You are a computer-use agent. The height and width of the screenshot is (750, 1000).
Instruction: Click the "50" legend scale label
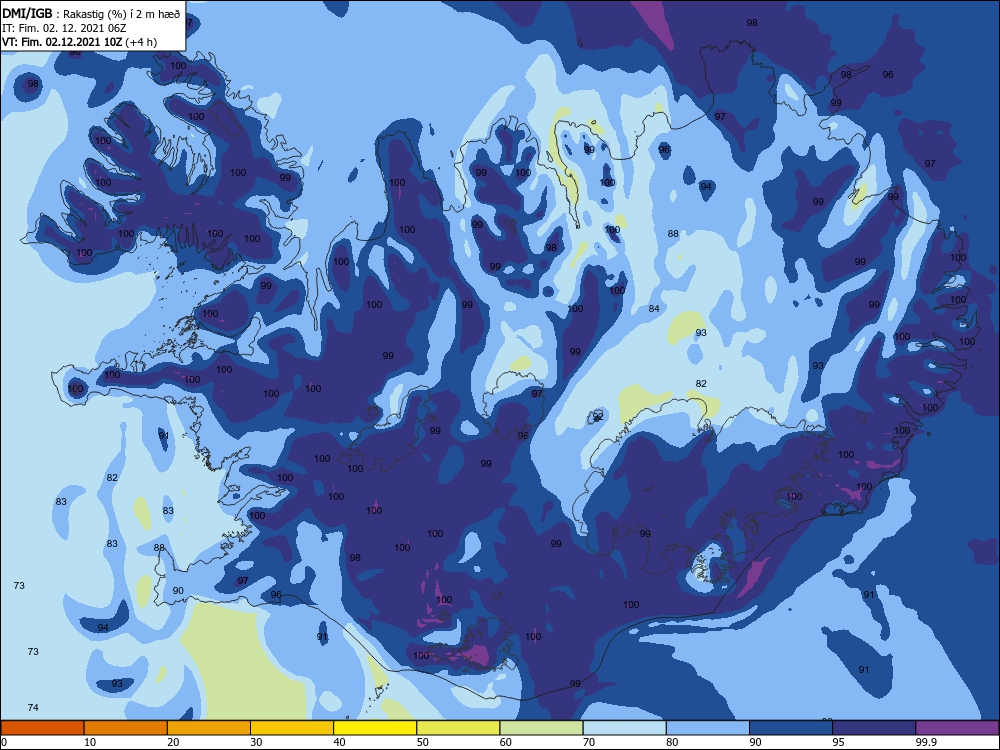click(422, 742)
